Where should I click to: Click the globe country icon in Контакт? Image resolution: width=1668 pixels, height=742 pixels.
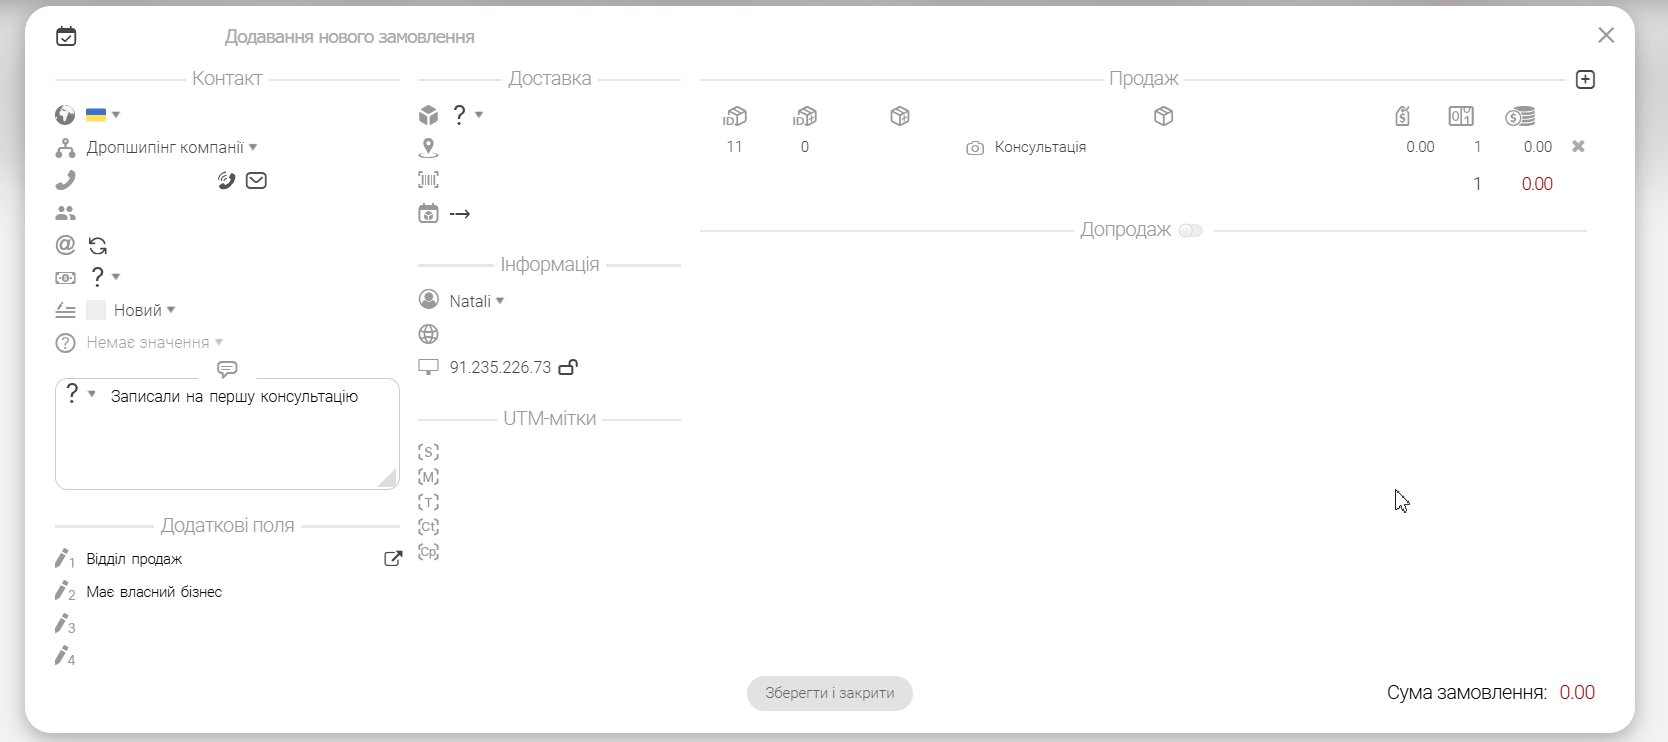pos(65,115)
